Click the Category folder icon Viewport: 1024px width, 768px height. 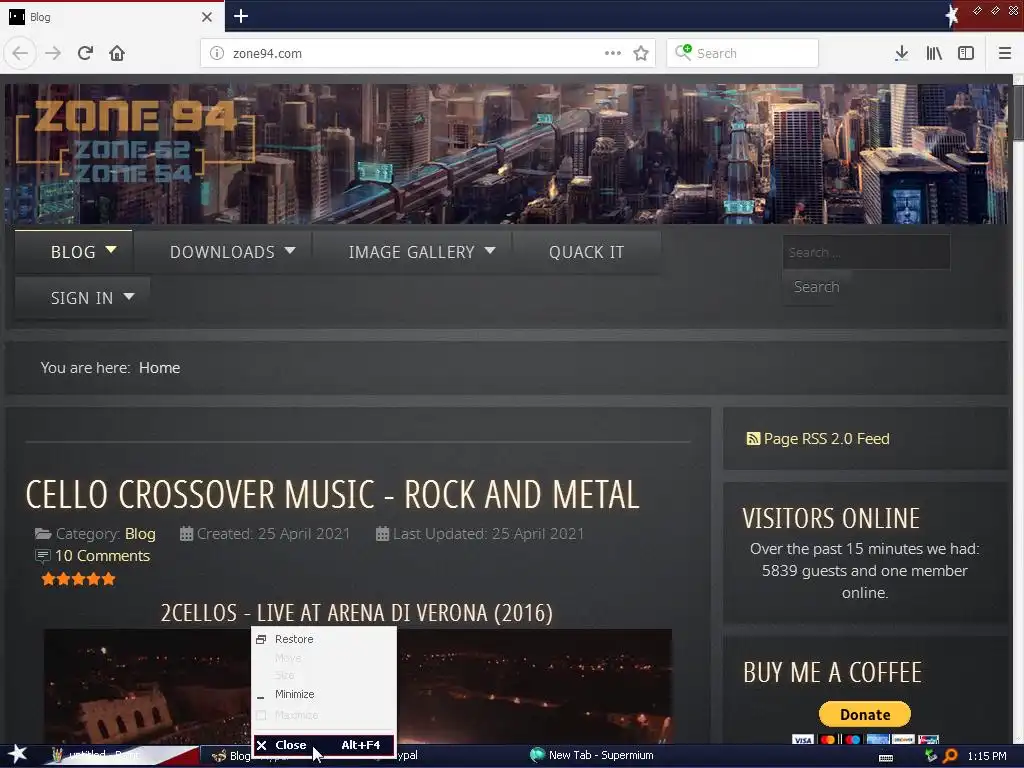[43, 534]
